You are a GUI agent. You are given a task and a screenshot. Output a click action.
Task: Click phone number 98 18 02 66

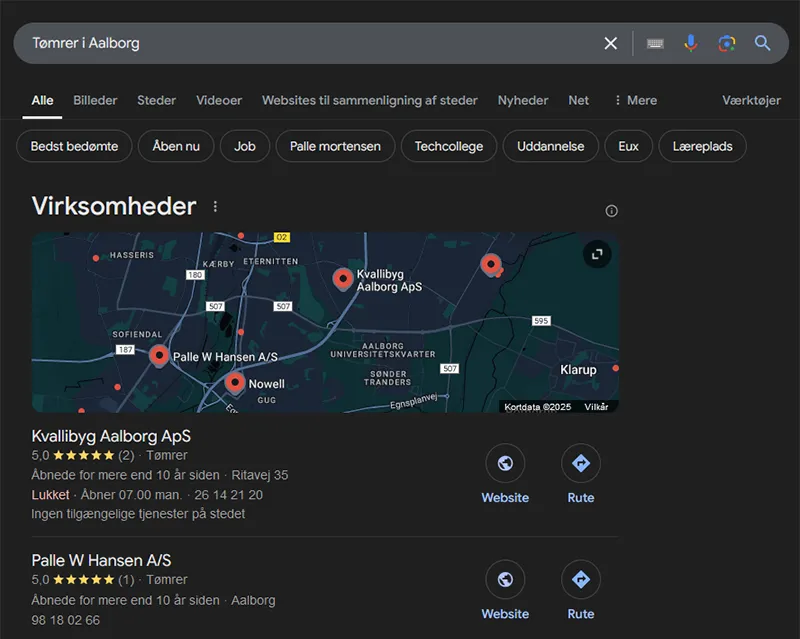tap(66, 620)
